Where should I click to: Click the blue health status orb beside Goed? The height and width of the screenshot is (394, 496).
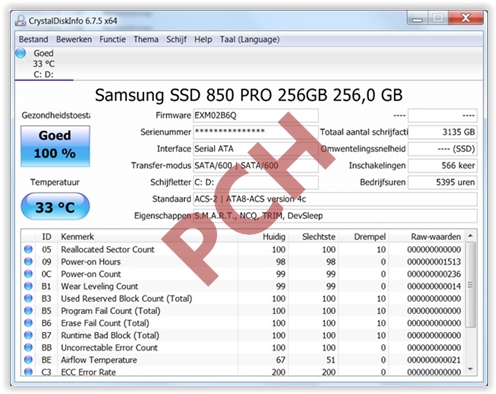[21, 53]
